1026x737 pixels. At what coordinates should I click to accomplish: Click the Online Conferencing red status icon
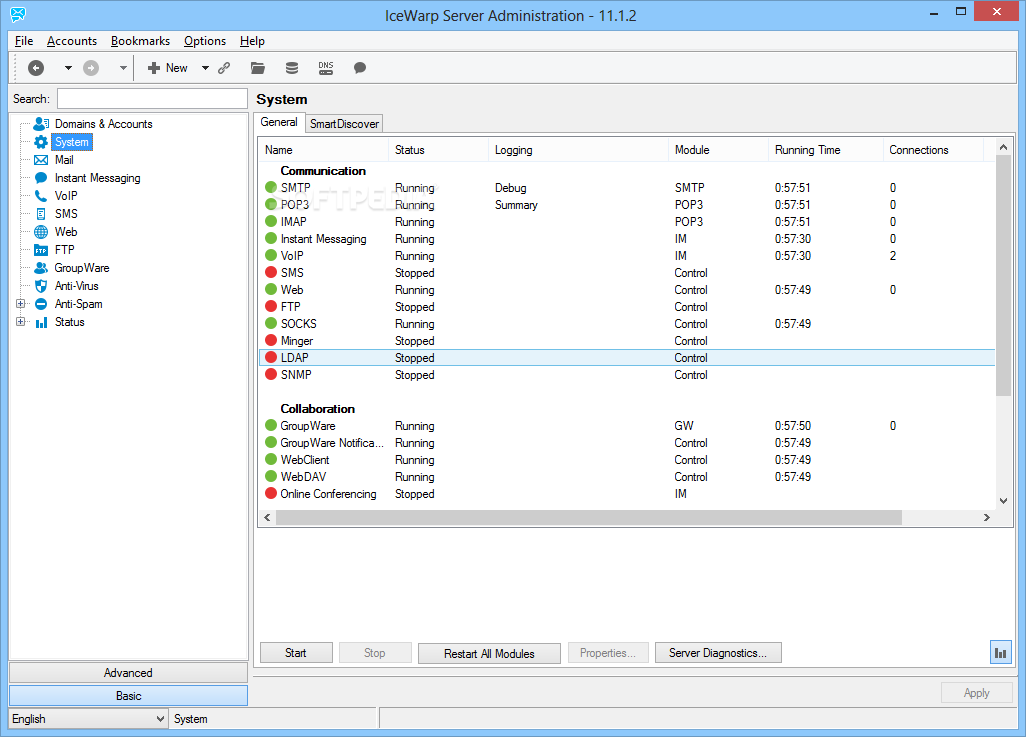[271, 494]
